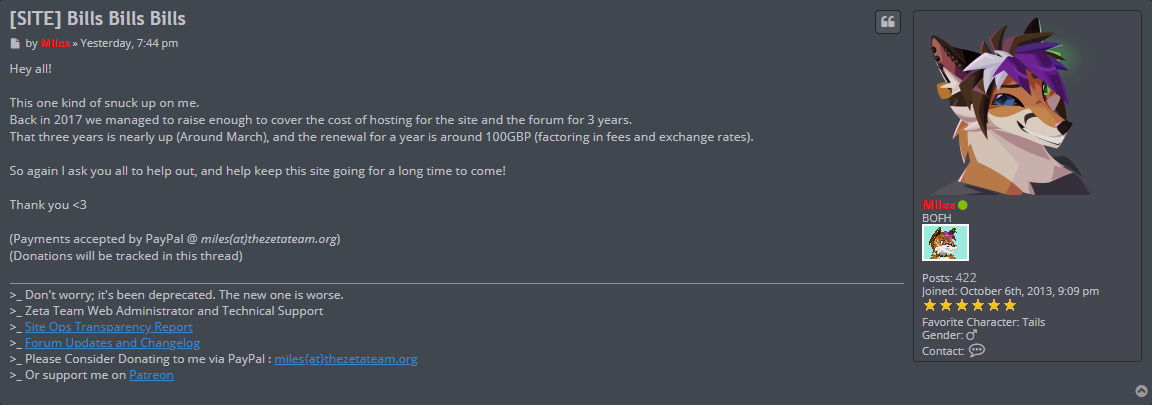Click the male gender symbol icon
The width and height of the screenshot is (1152, 405).
[x=971, y=336]
